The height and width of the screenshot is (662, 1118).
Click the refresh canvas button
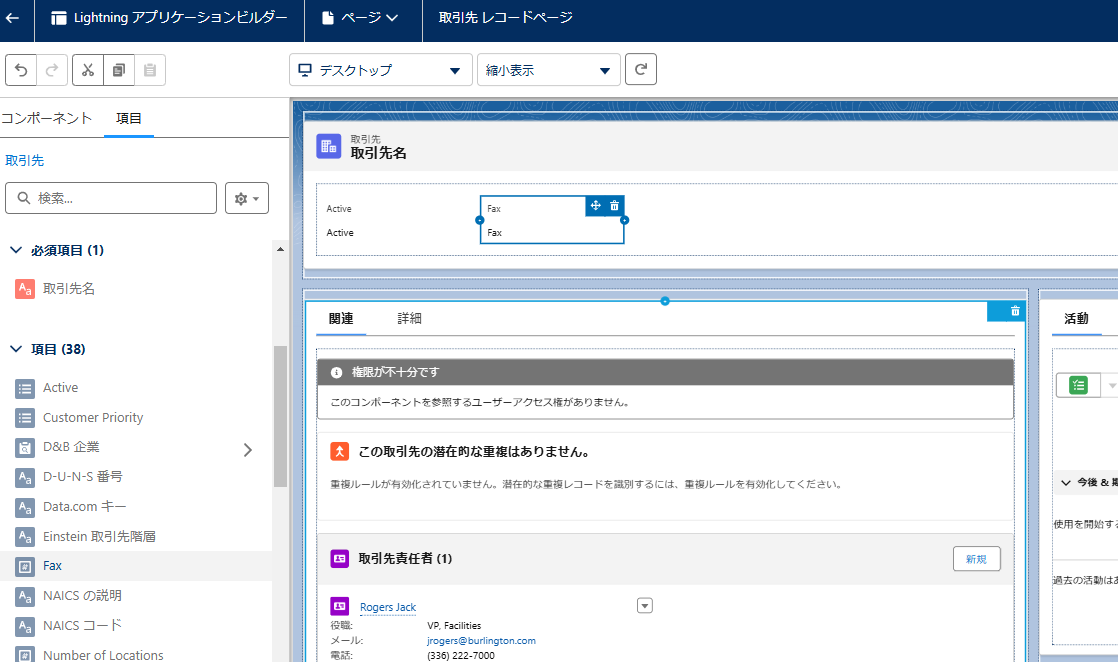coord(641,69)
